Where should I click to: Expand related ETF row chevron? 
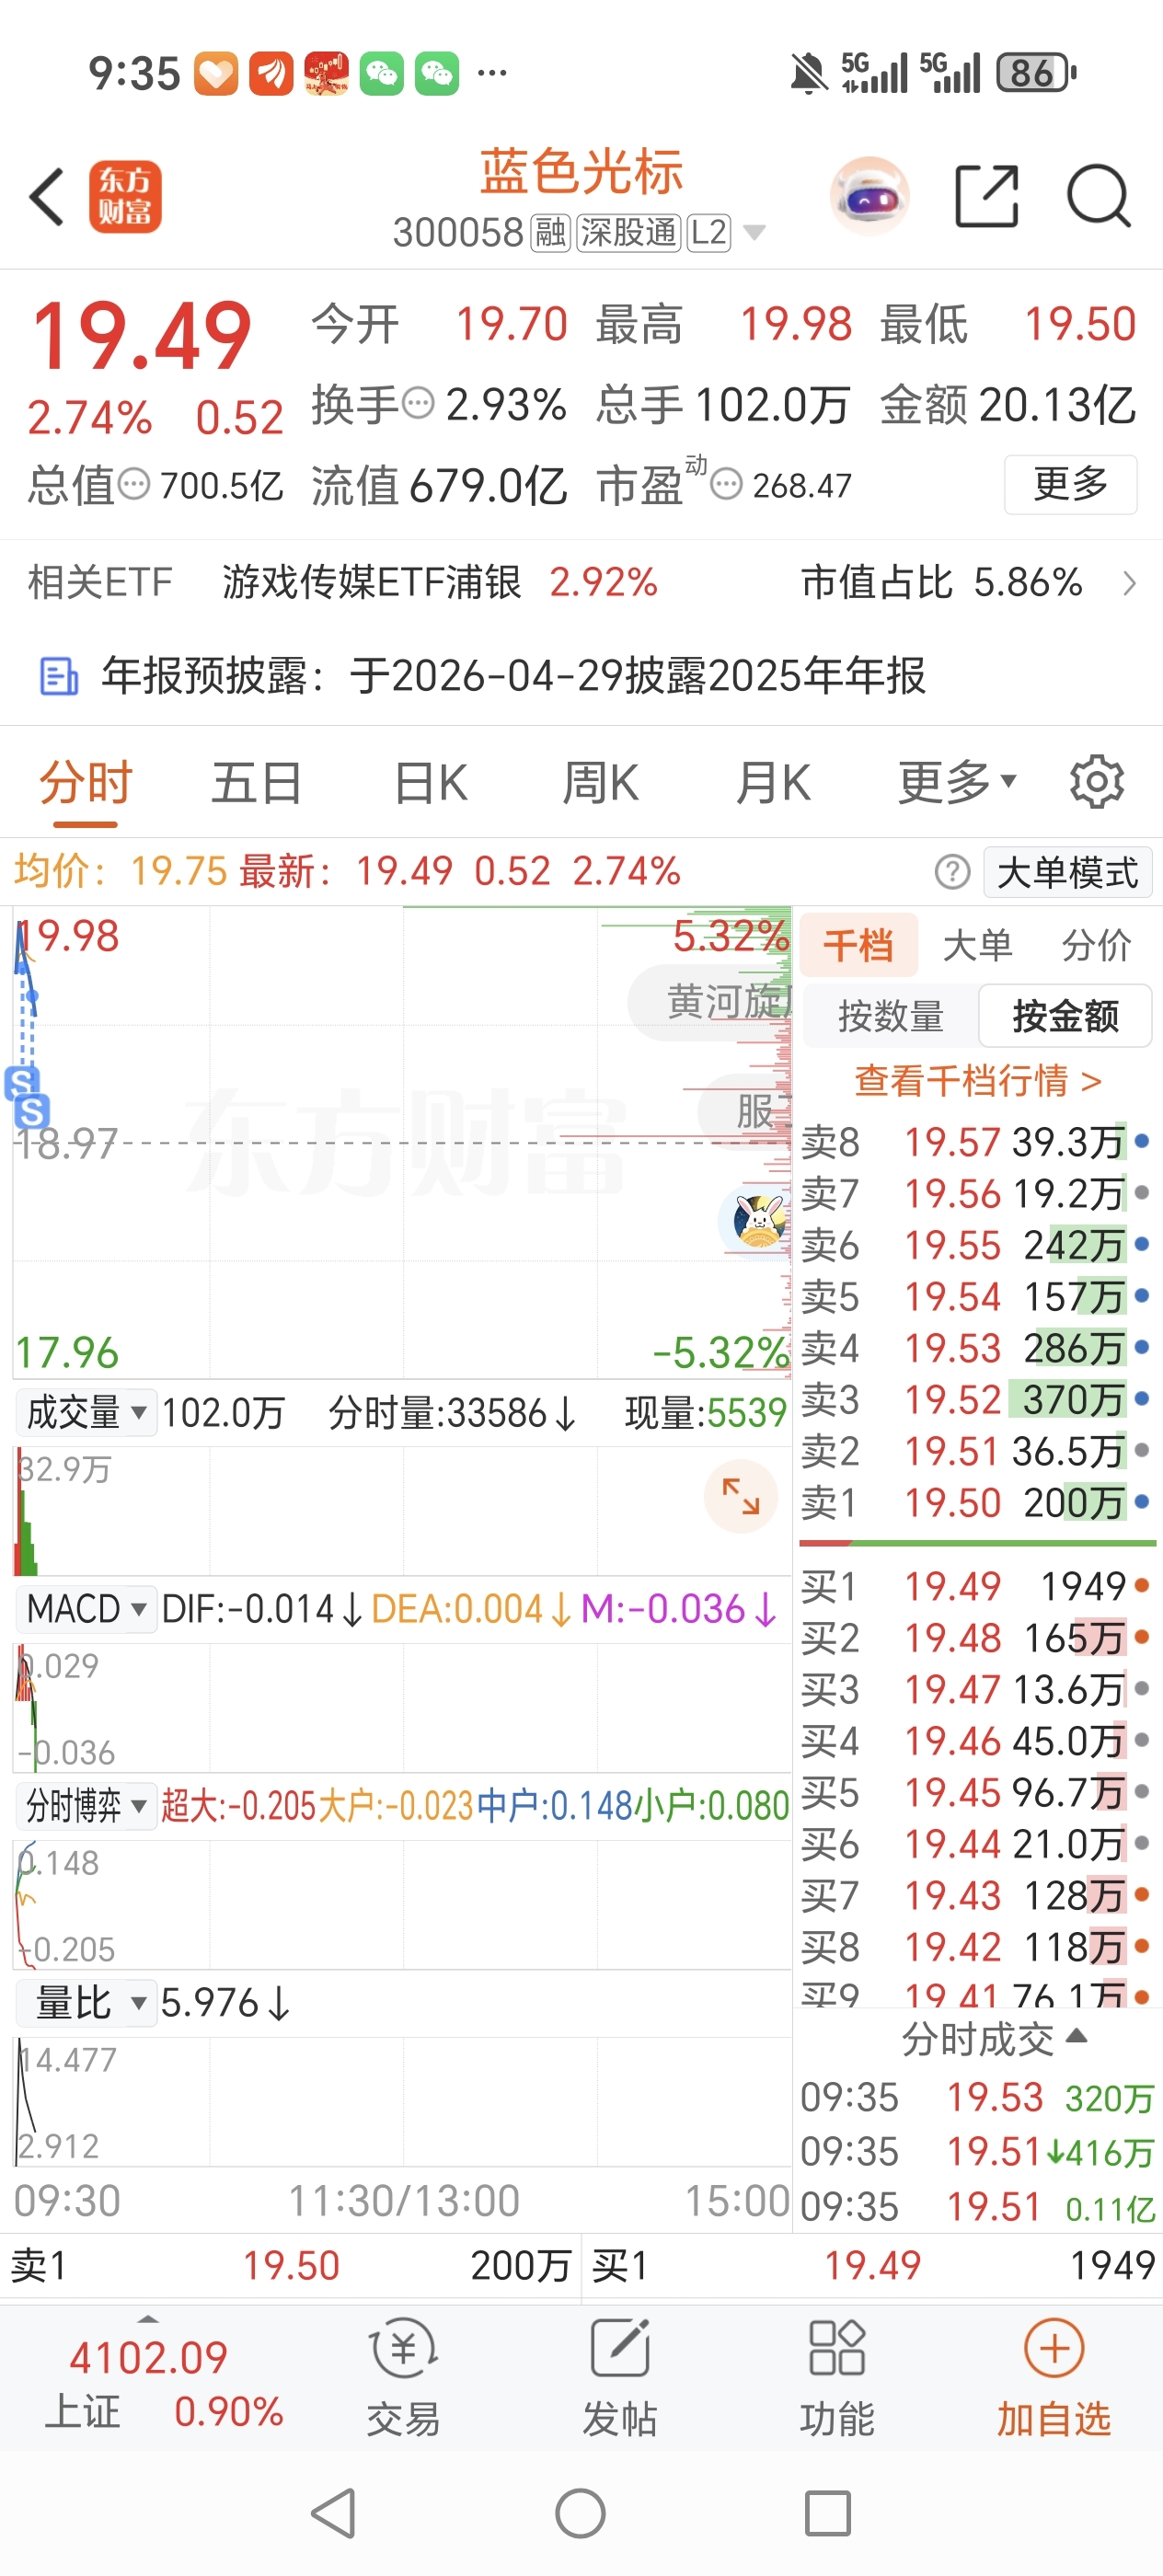[1129, 583]
